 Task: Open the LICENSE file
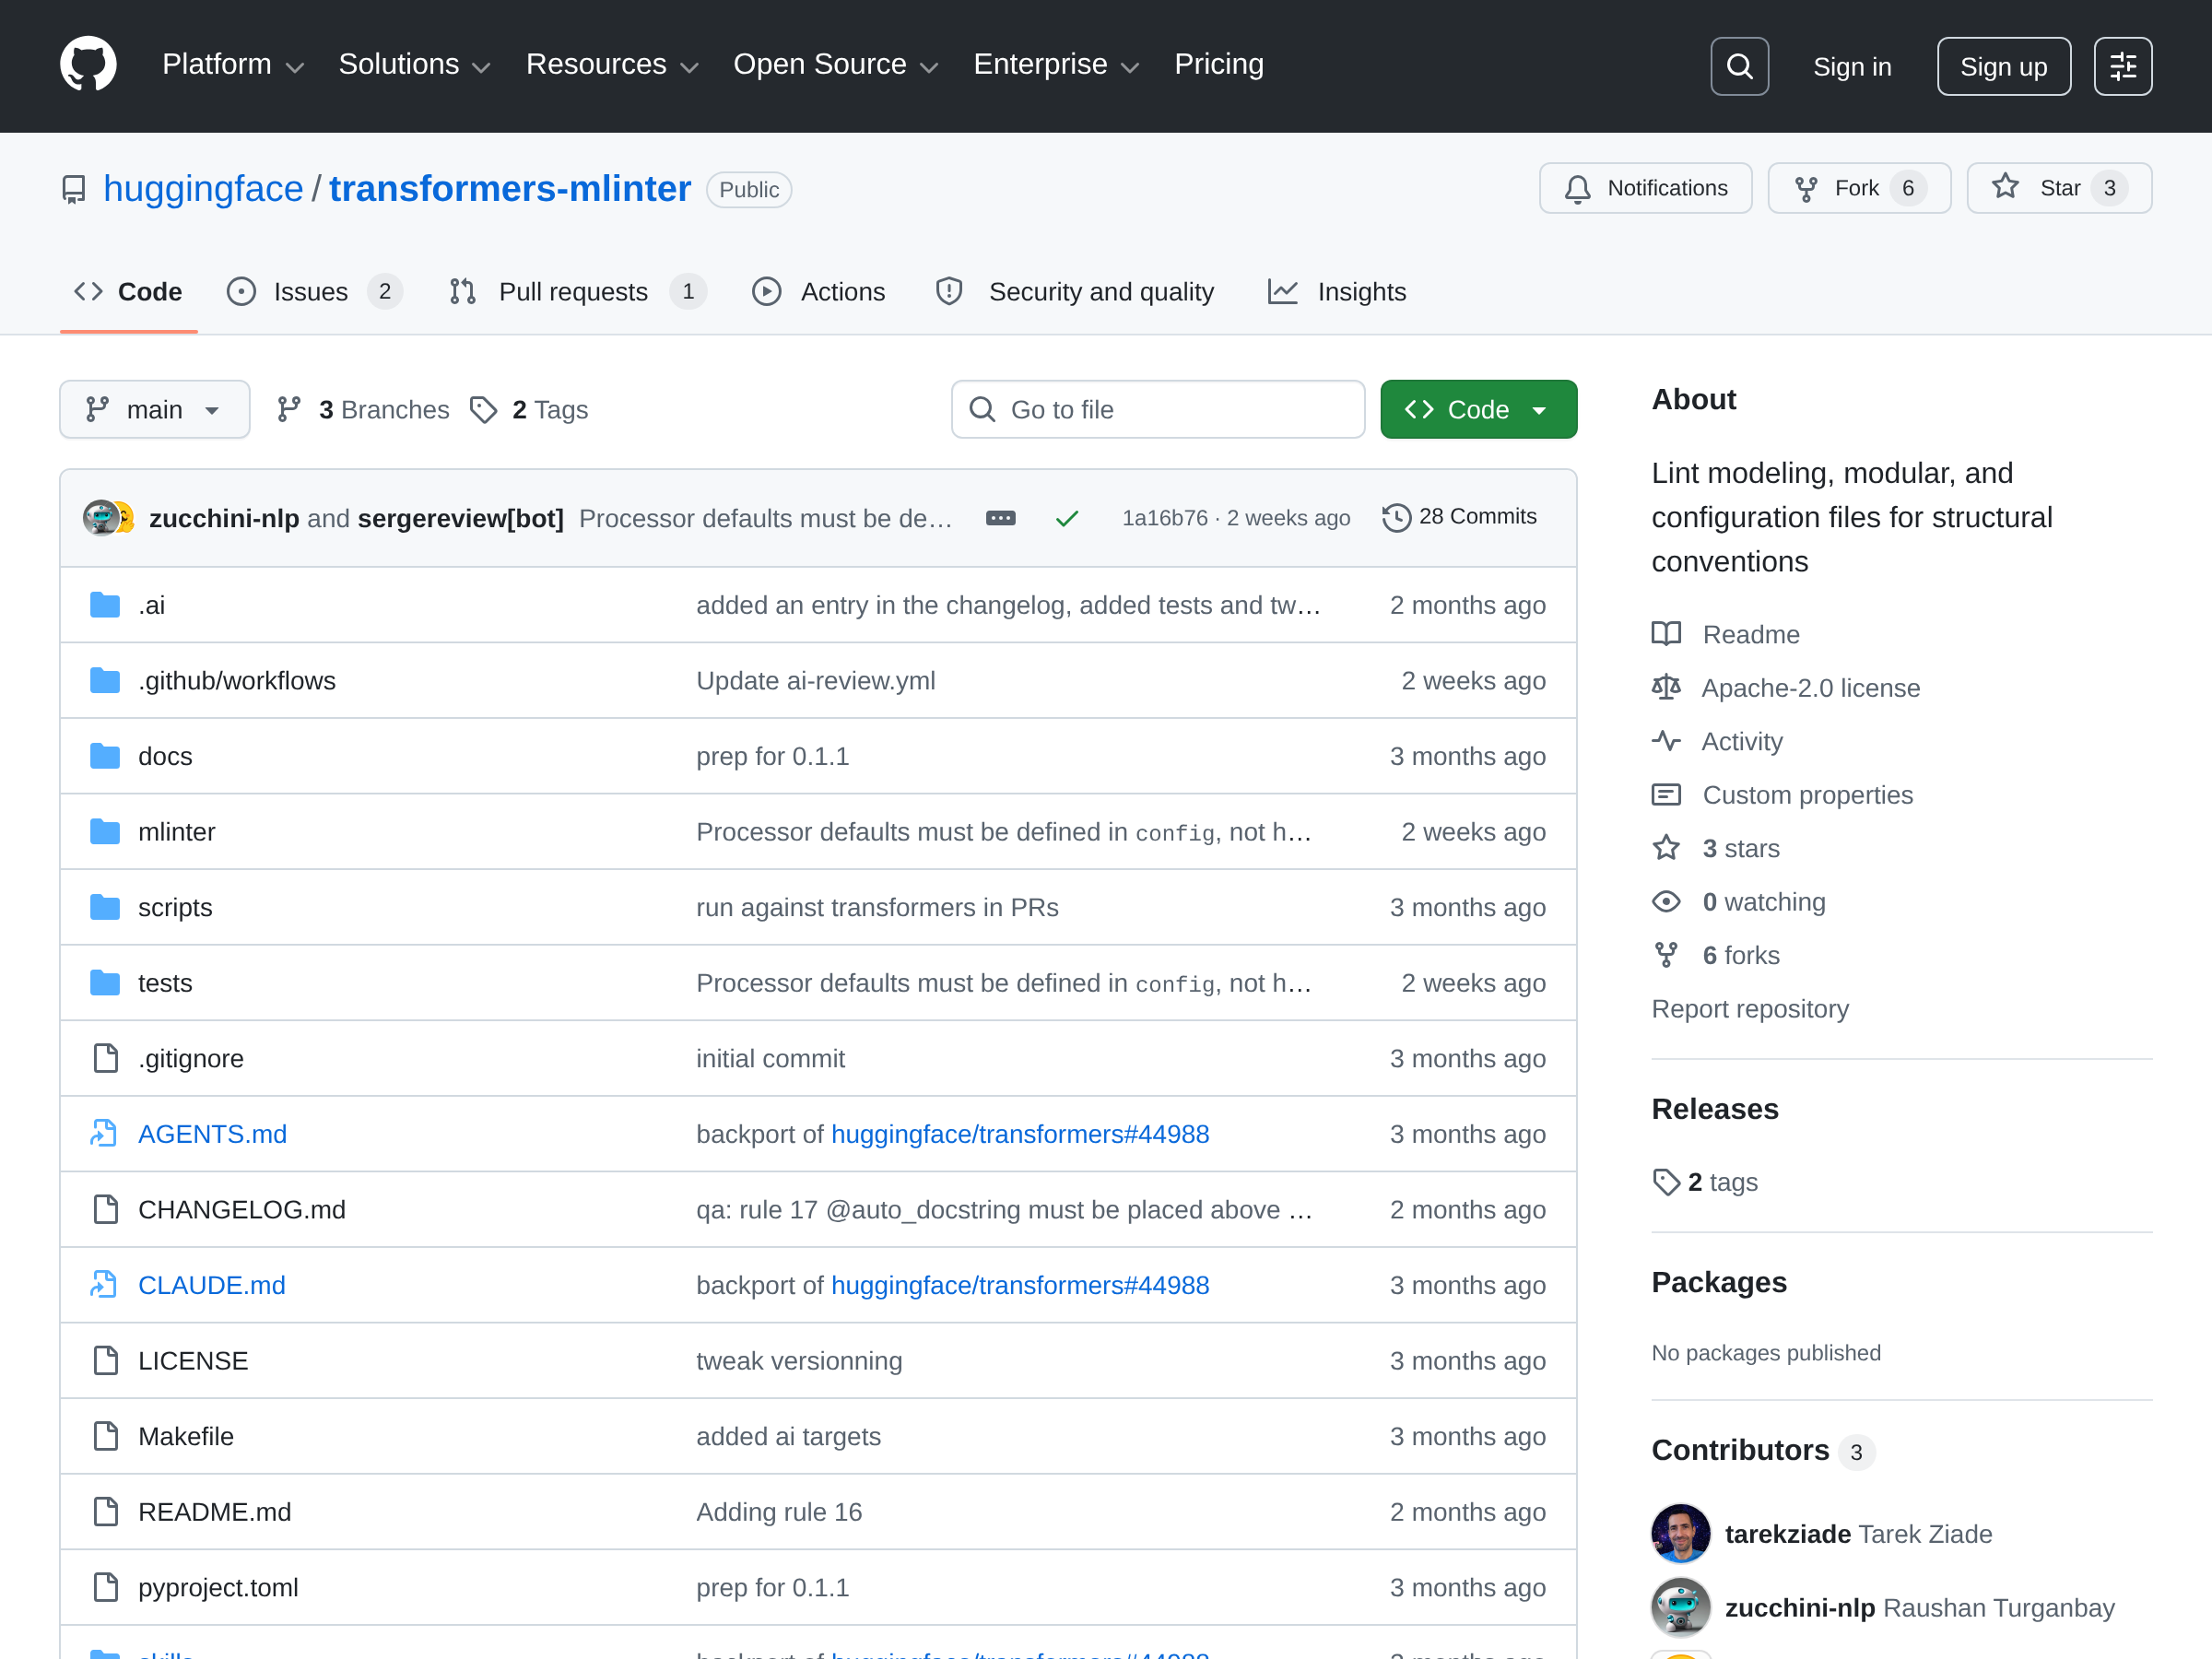(x=193, y=1360)
